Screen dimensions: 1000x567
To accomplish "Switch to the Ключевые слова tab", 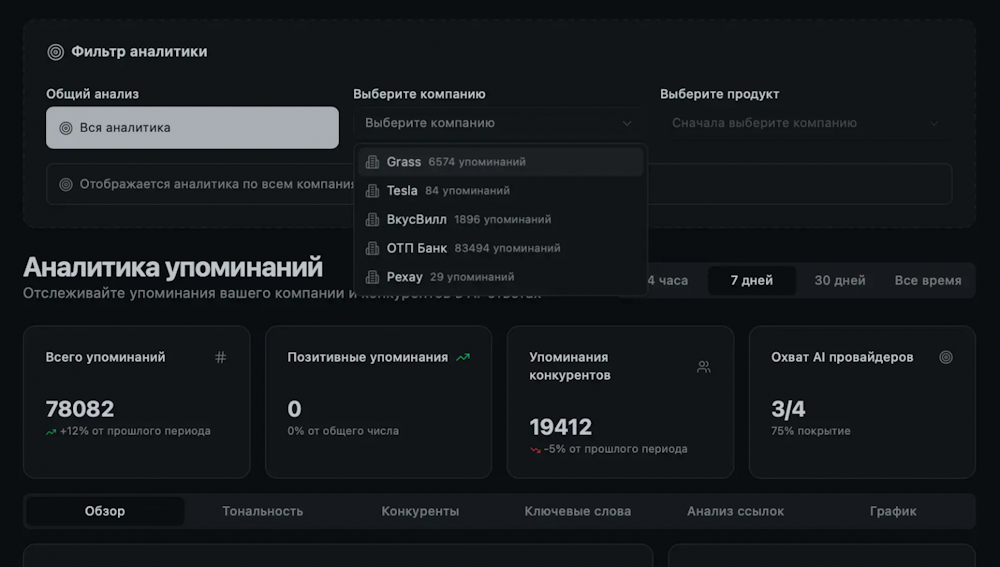I will point(577,511).
